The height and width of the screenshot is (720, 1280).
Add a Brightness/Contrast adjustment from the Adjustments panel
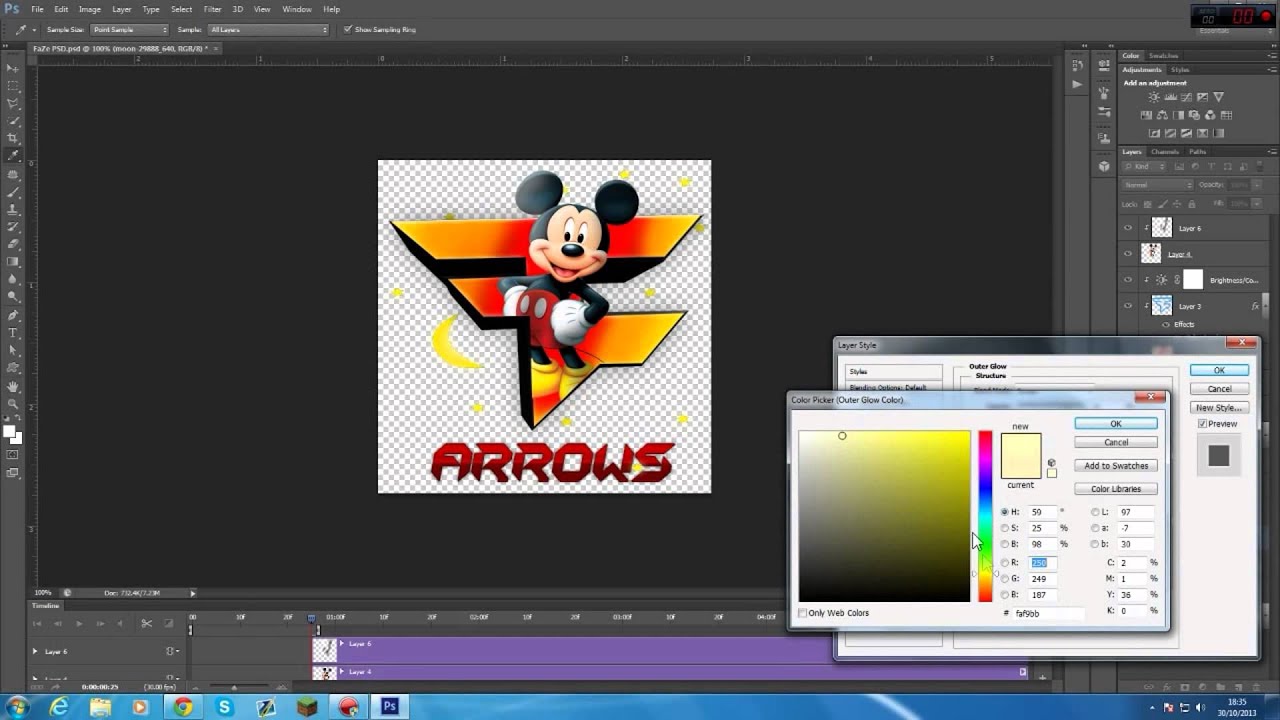click(x=1154, y=98)
